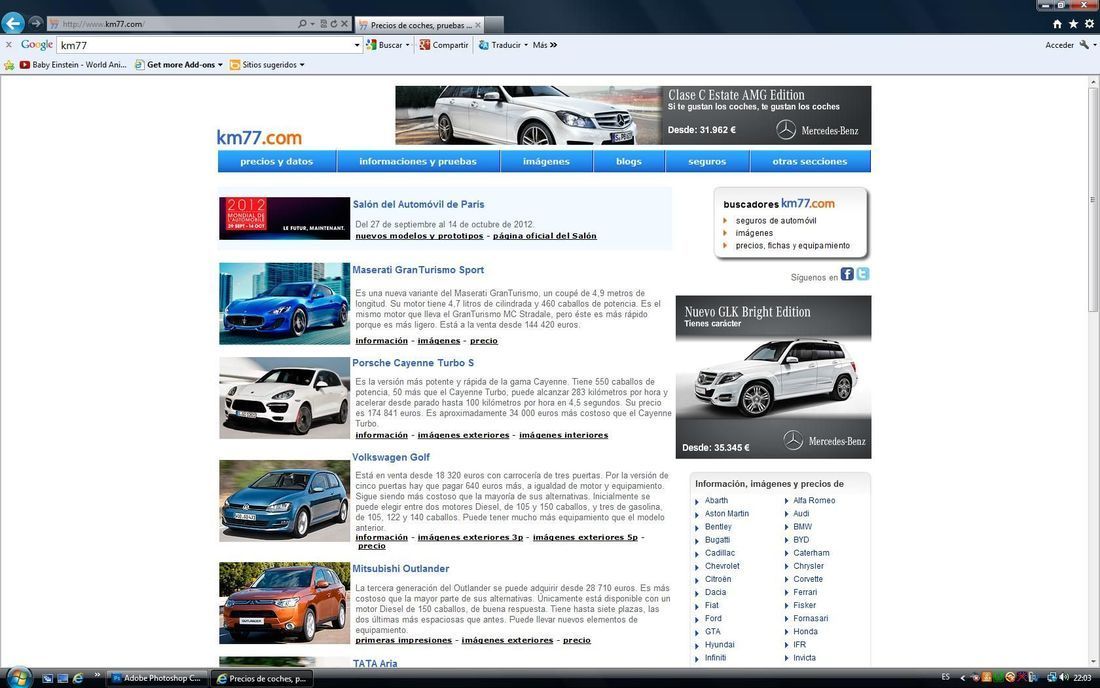Click 'página oficial del Salón' link
This screenshot has width=1100, height=688.
click(x=544, y=236)
